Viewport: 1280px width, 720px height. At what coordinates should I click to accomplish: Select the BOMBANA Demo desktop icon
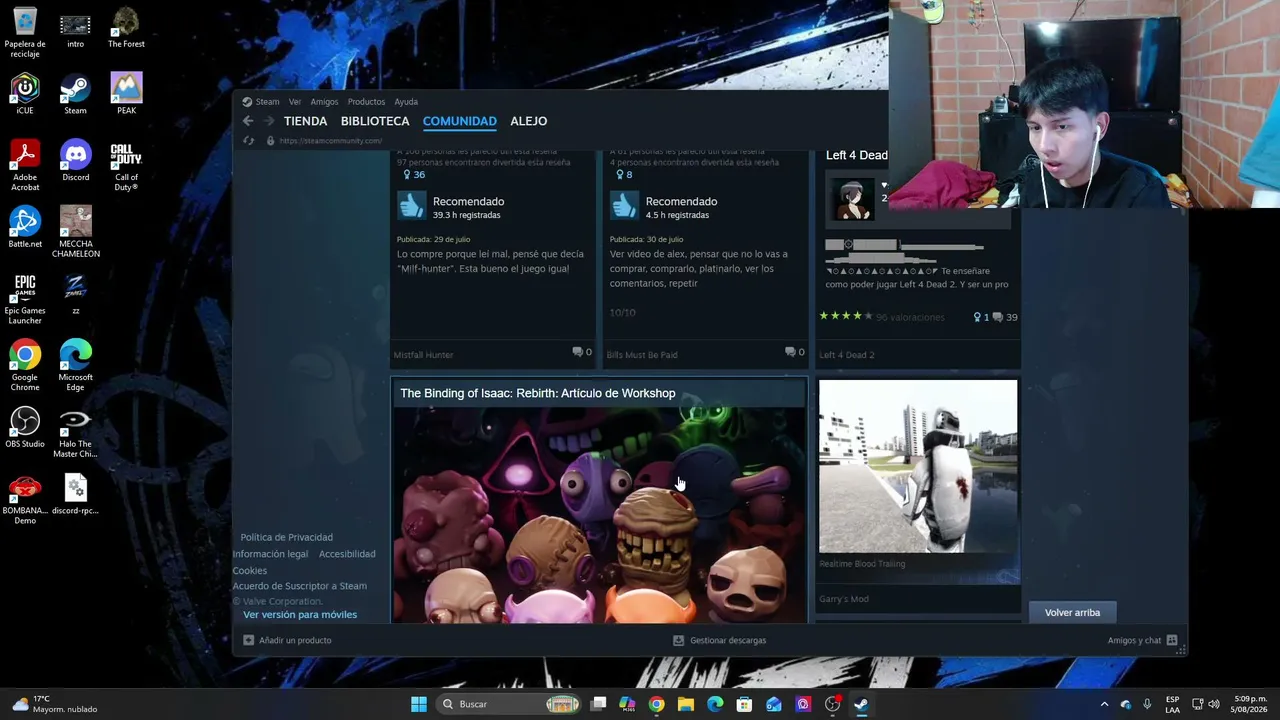(x=25, y=499)
